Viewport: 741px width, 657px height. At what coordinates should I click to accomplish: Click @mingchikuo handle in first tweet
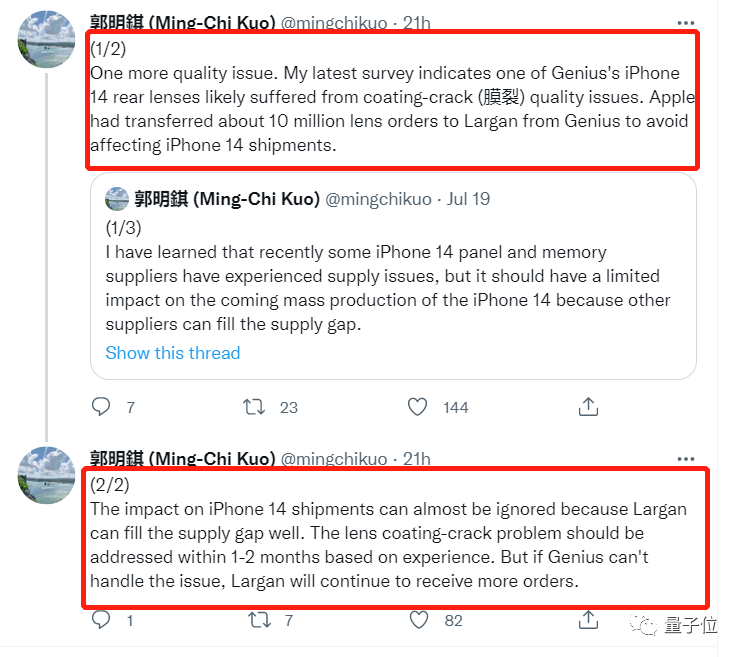333,23
